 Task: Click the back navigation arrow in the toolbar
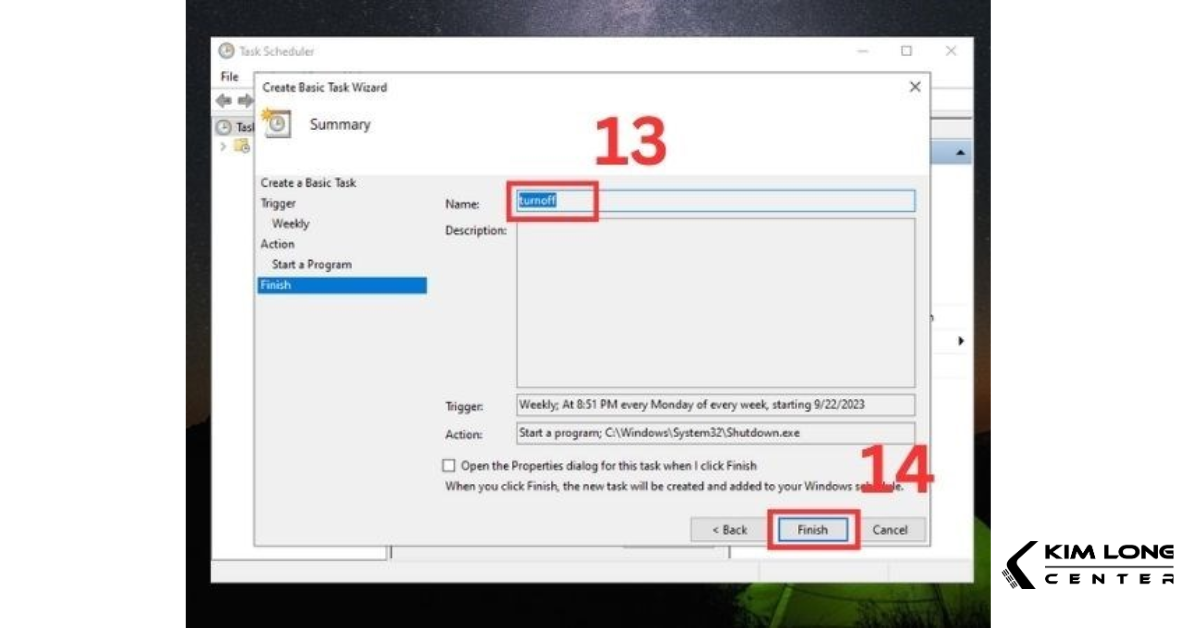click(224, 100)
